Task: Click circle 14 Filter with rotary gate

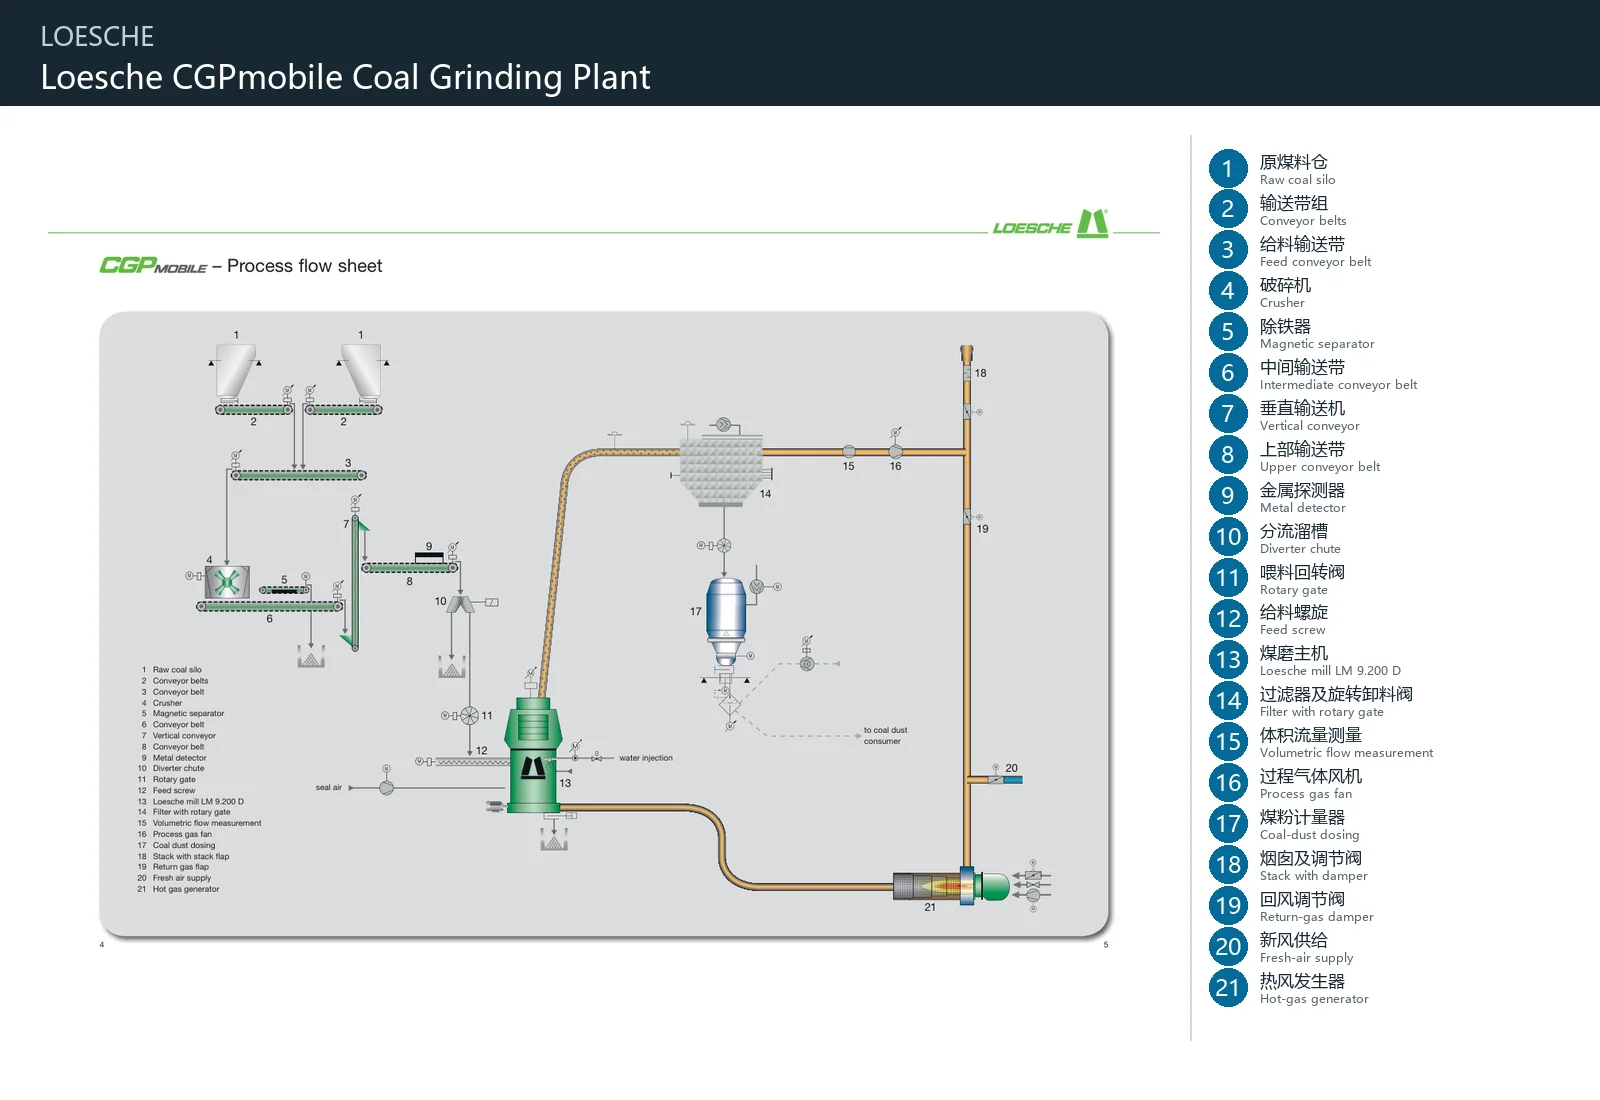Action: [1228, 702]
